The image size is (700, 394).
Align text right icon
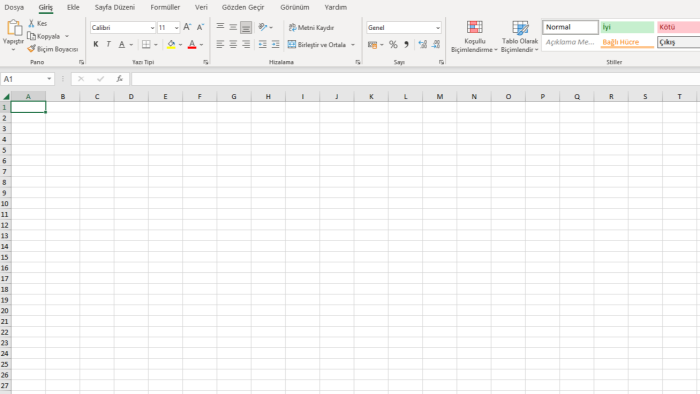coord(246,44)
